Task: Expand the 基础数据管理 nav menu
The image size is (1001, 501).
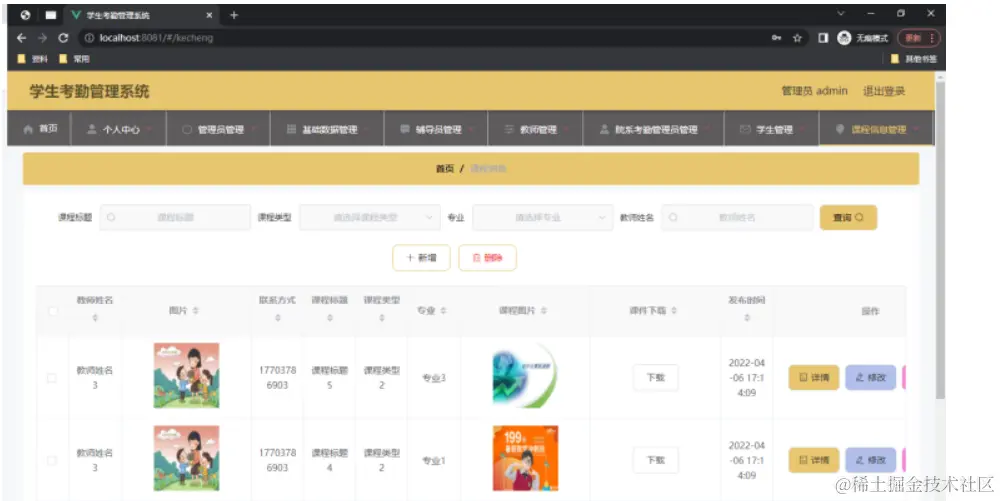Action: pyautogui.click(x=327, y=129)
